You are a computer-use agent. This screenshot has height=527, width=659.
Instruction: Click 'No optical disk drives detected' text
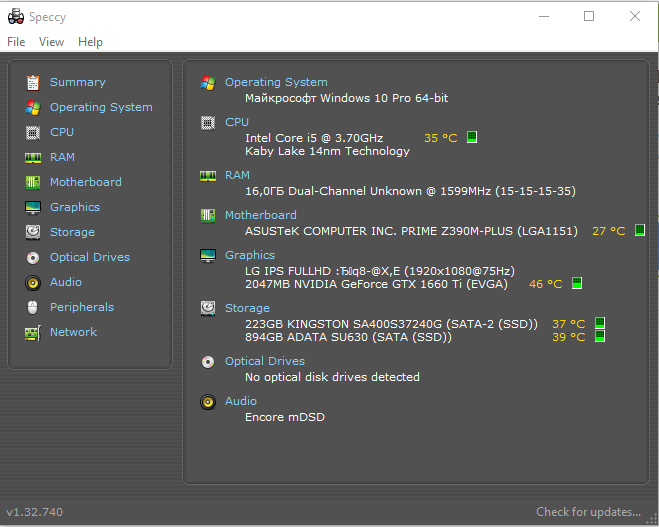(x=332, y=377)
